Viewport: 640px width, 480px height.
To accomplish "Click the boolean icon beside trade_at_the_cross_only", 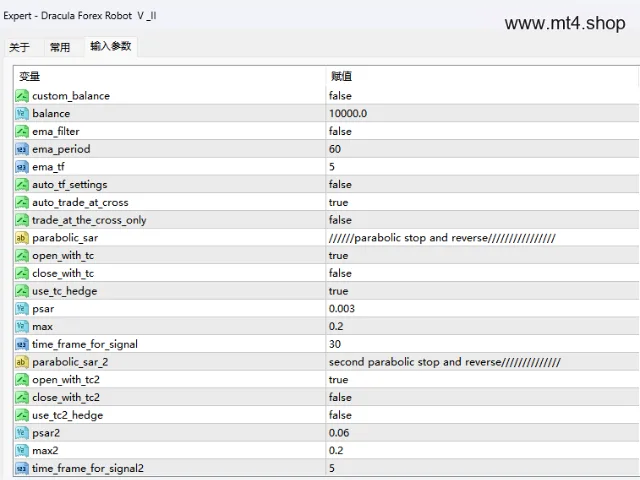I will 22,220.
